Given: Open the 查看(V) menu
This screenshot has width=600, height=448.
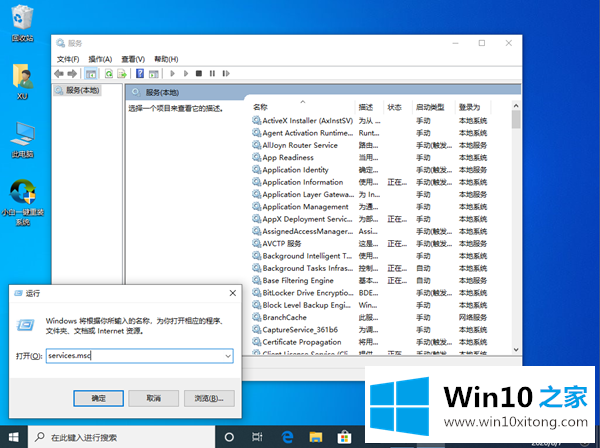Looking at the screenshot, I should 133,59.
